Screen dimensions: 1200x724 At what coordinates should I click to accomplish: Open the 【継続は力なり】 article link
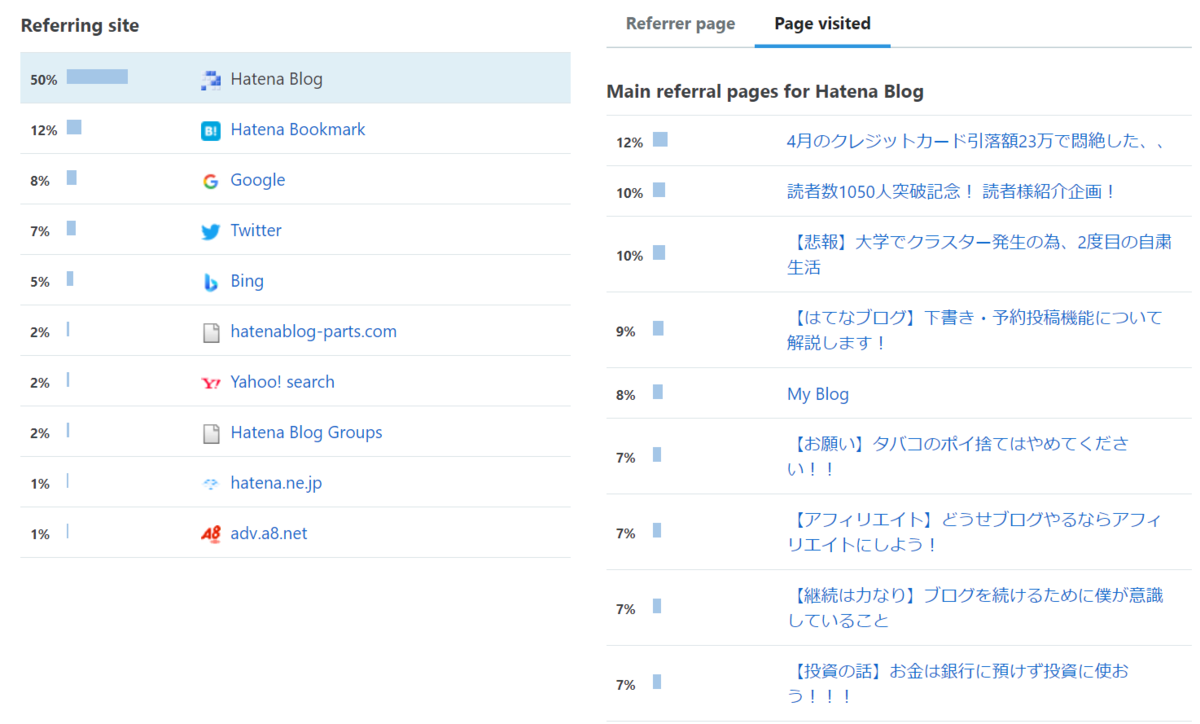[x=975, y=608]
